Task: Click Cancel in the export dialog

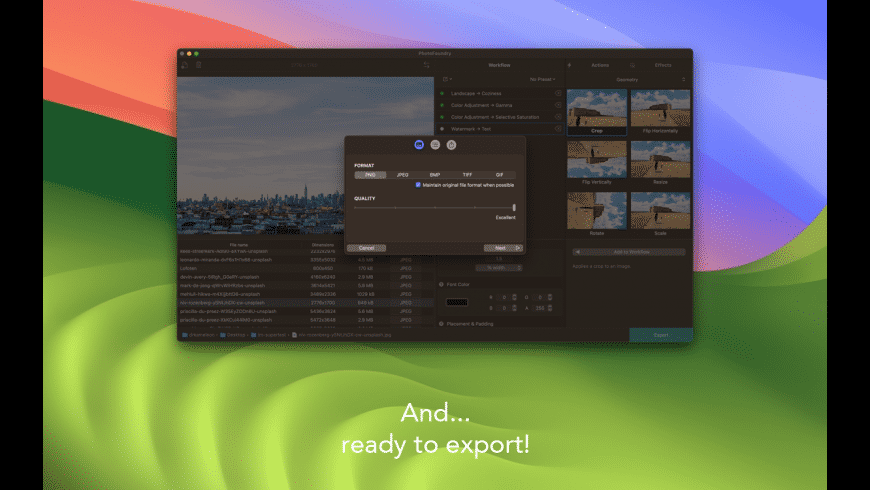Action: [366, 248]
